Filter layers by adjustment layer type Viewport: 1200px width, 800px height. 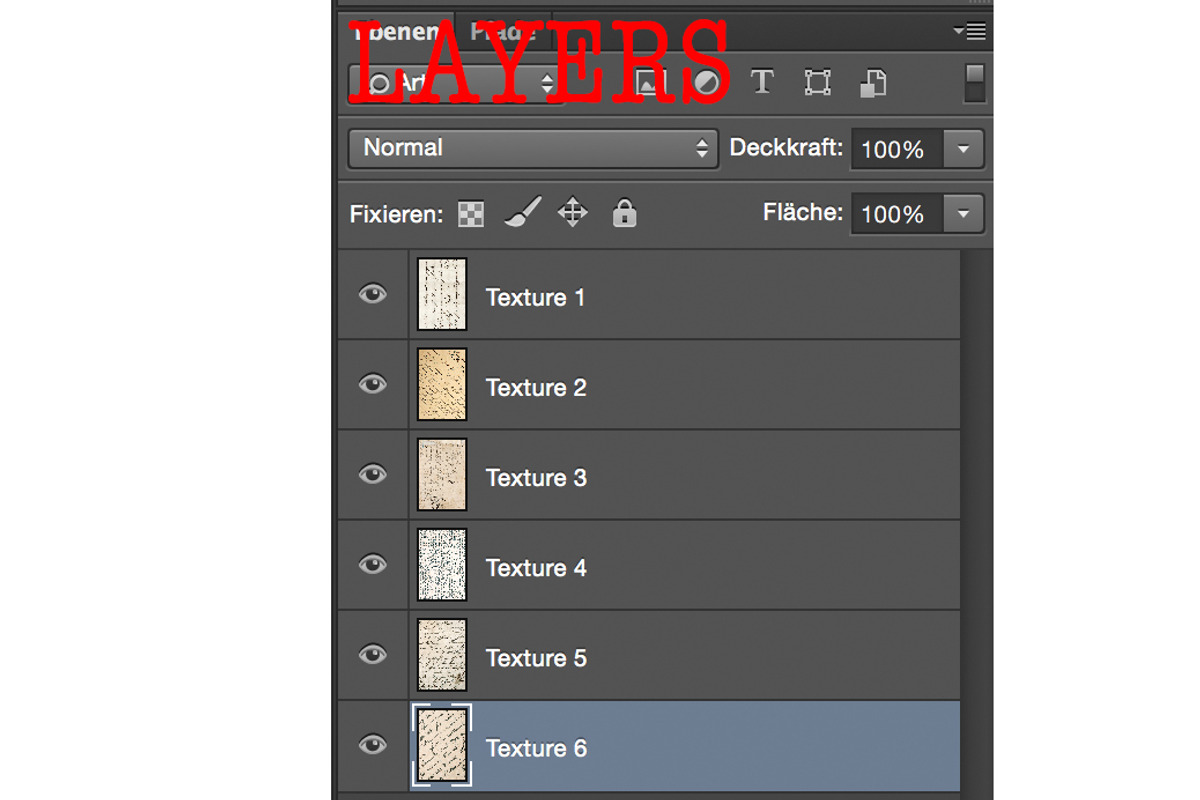(x=706, y=82)
